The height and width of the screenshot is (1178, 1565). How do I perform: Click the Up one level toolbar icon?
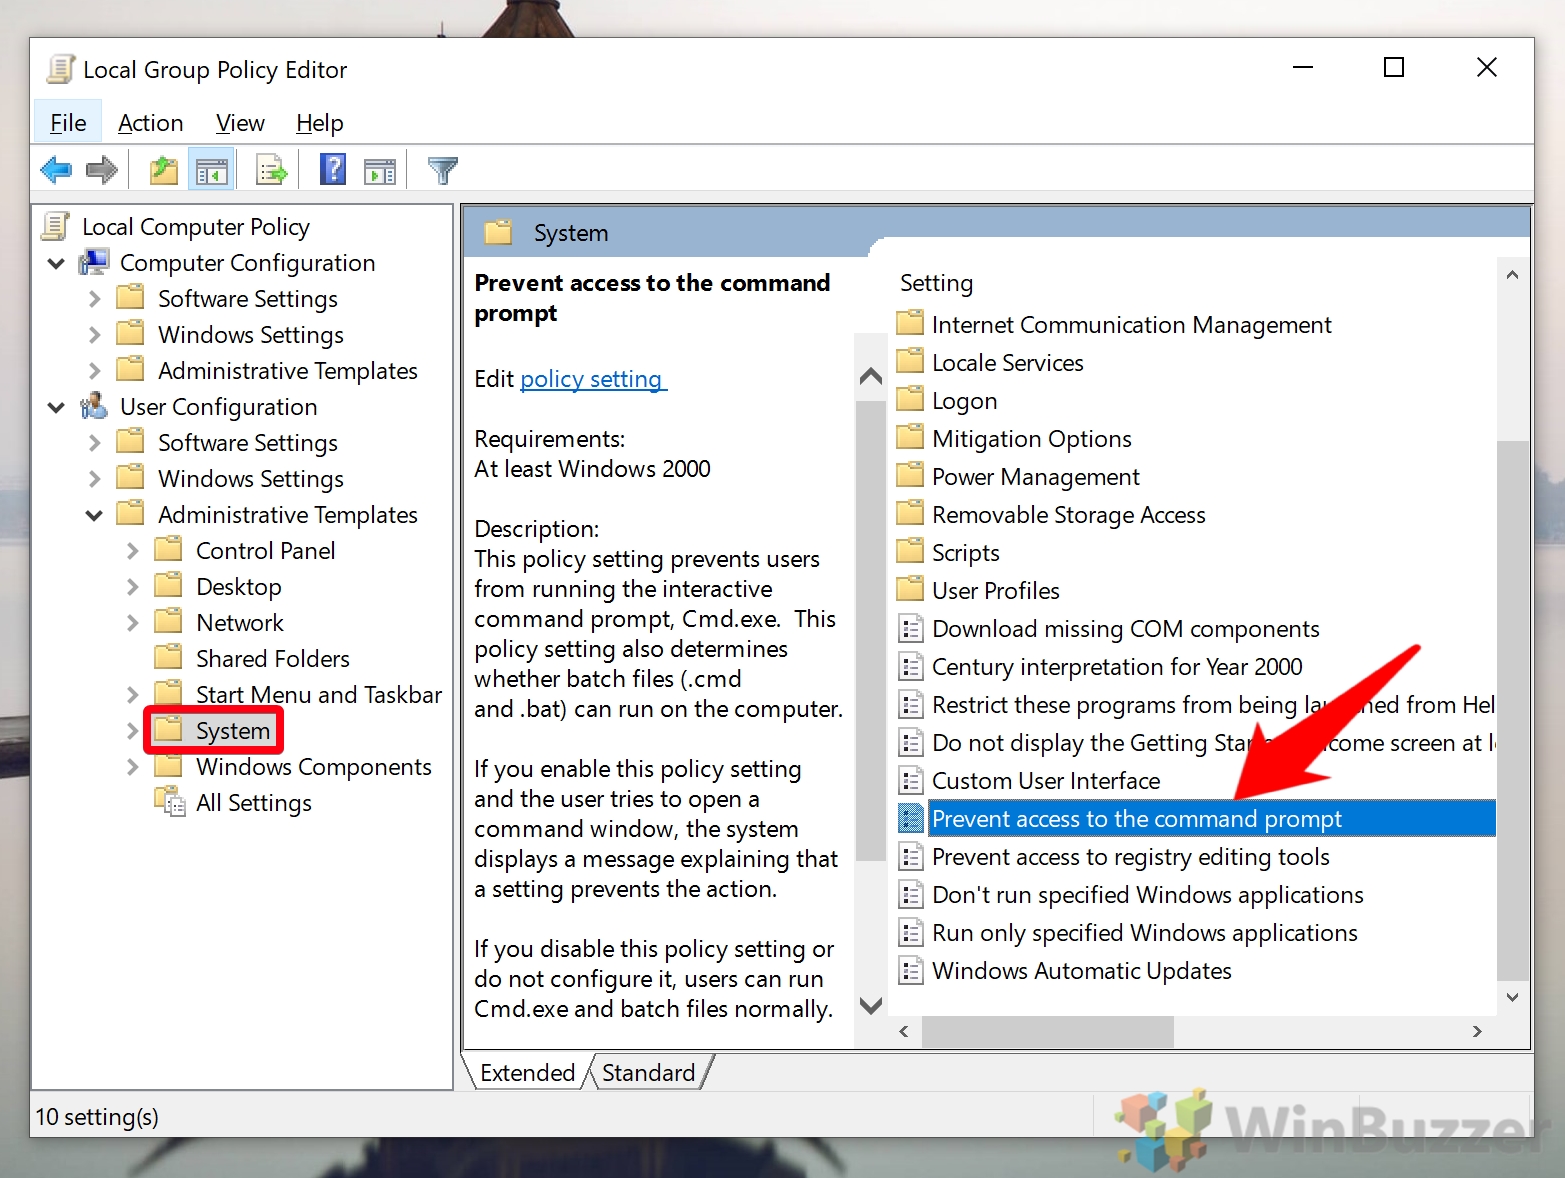(x=163, y=168)
